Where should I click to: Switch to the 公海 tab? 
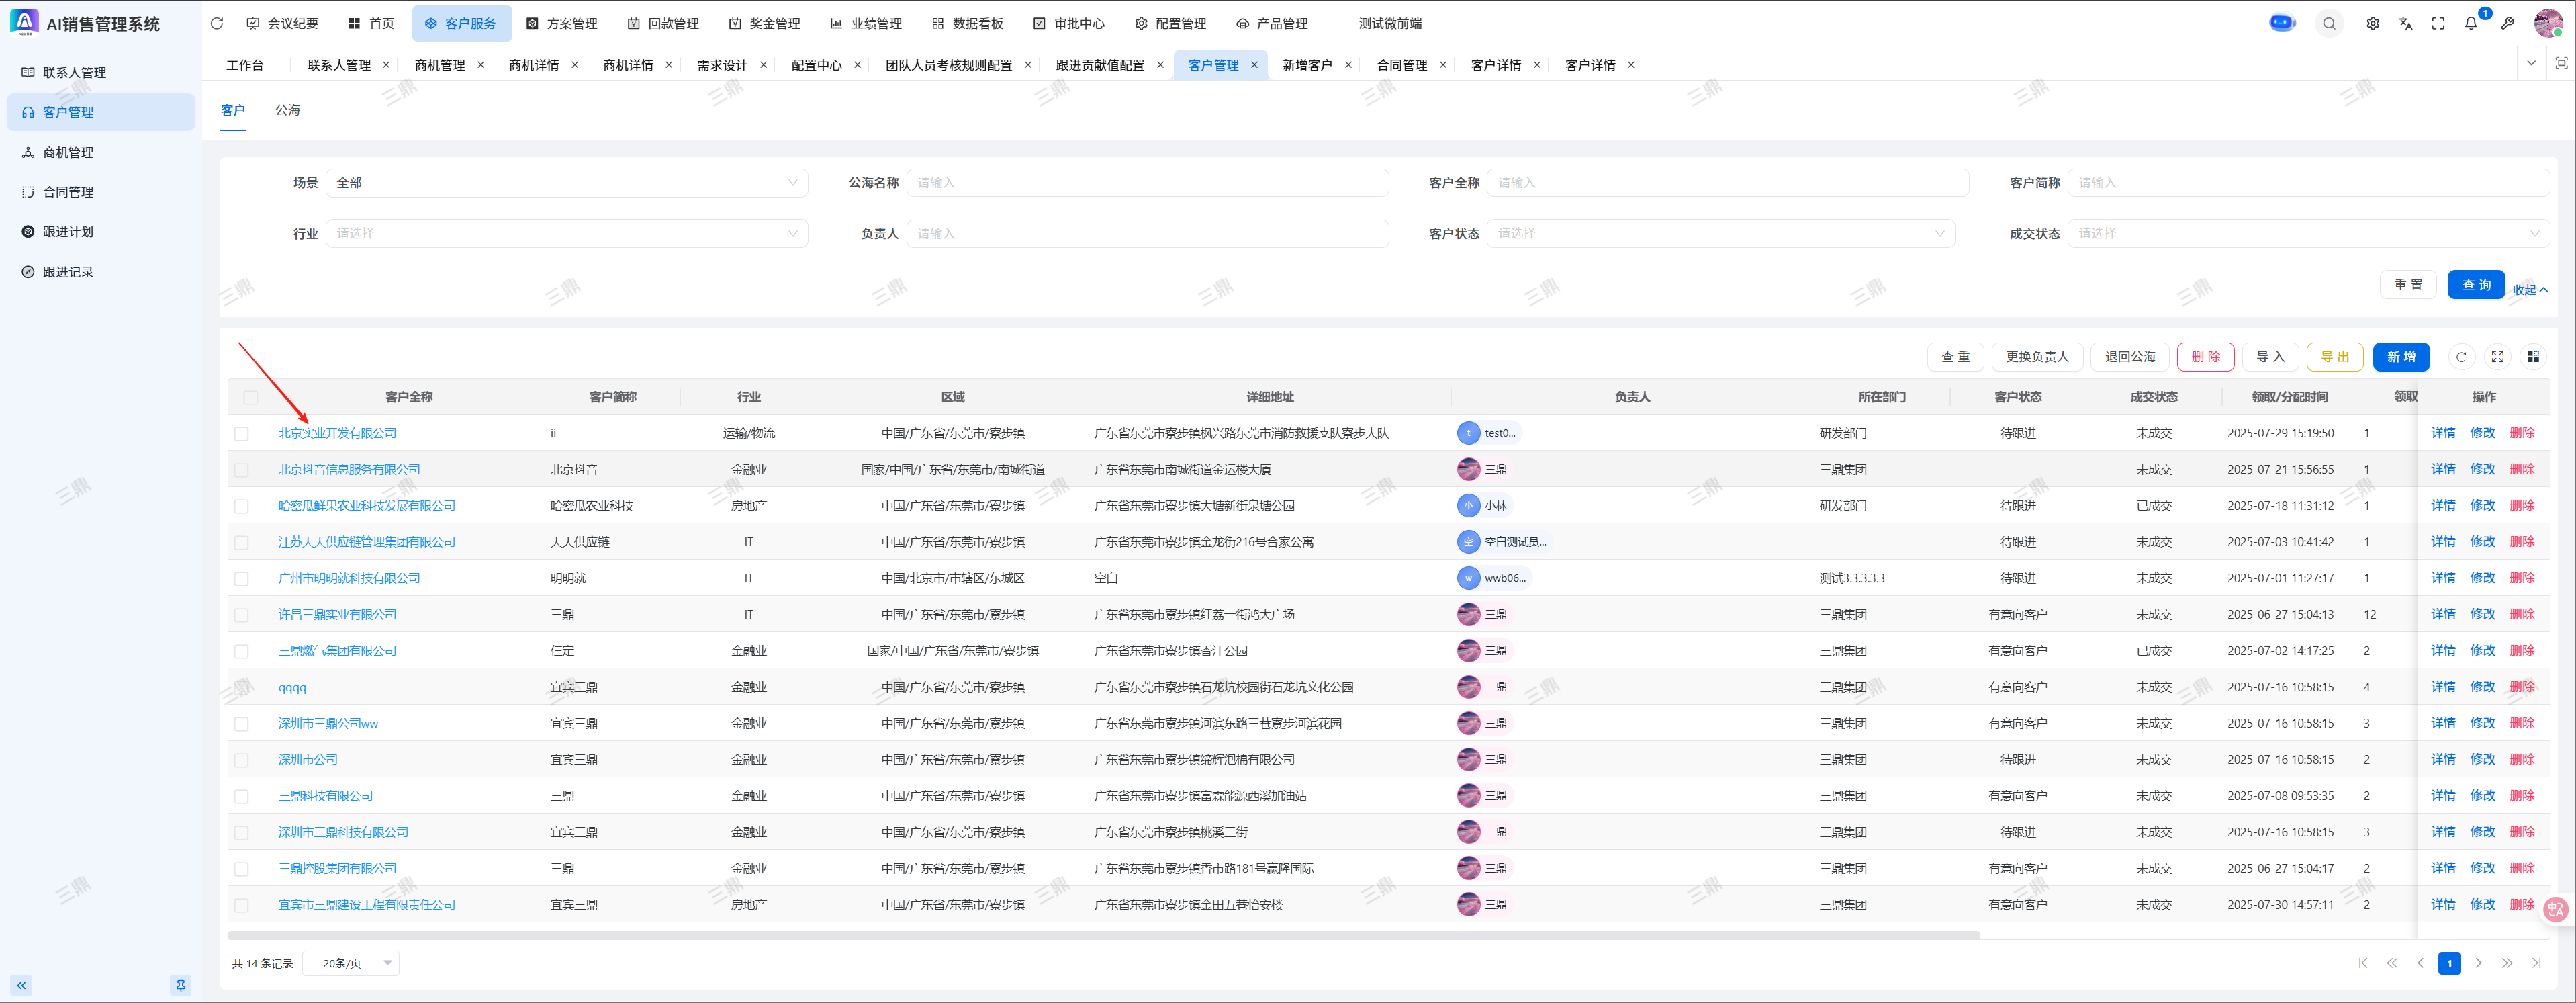(287, 110)
